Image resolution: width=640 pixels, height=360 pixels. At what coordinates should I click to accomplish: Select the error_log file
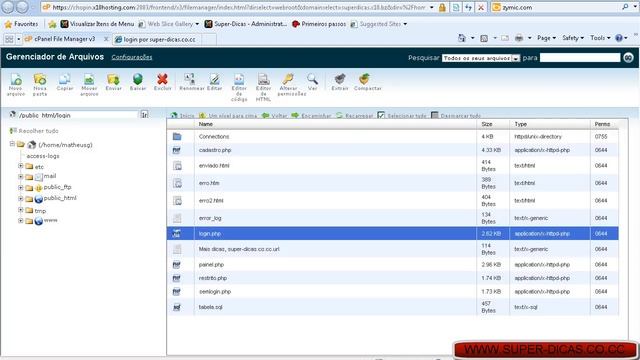[x=393, y=218]
